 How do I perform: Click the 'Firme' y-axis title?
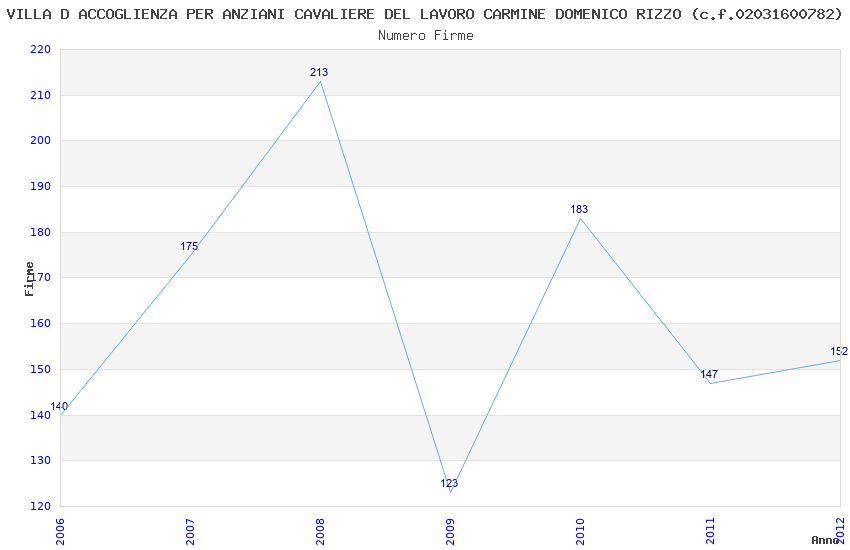click(x=29, y=279)
